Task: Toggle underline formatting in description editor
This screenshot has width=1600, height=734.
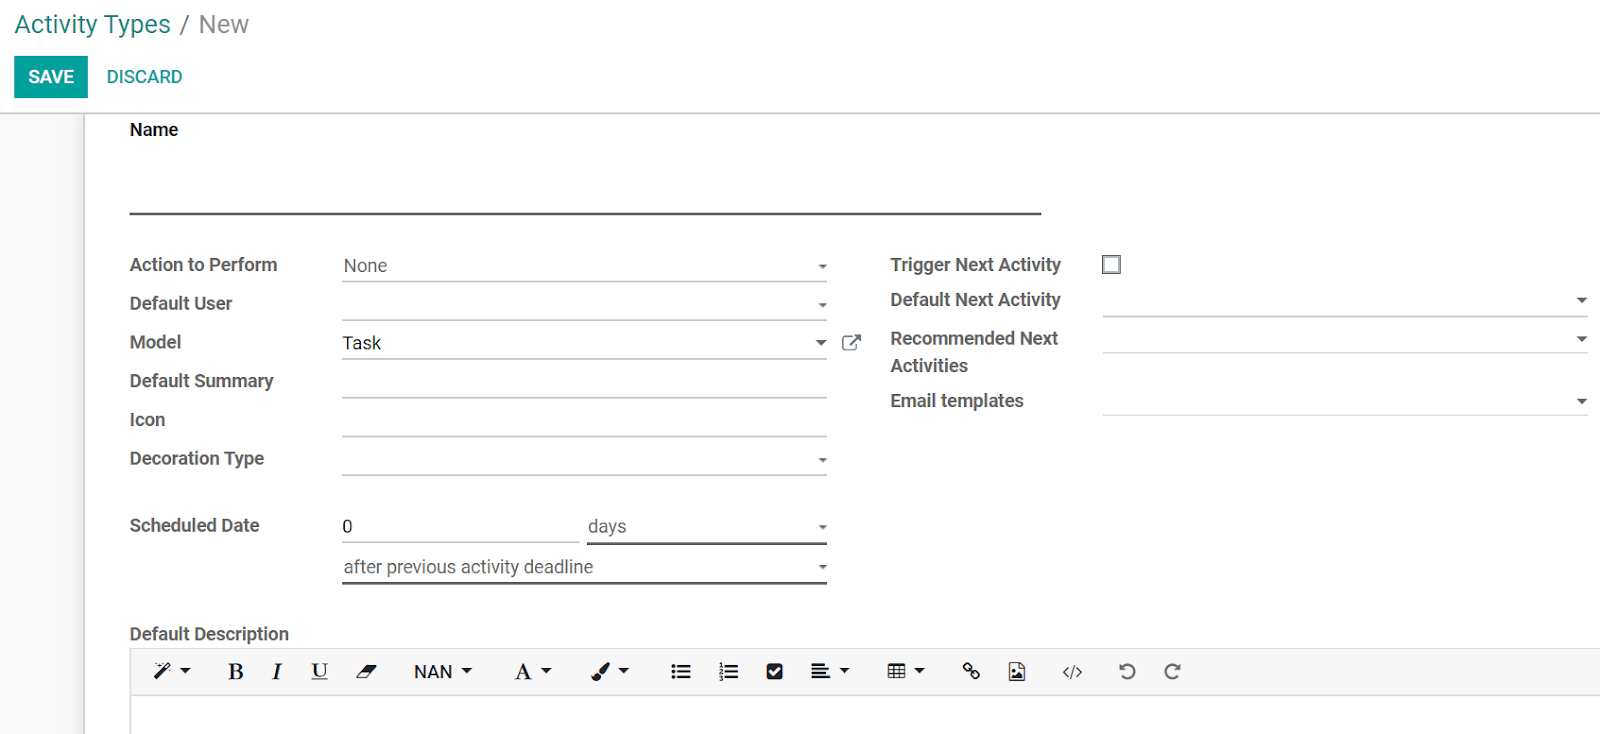Action: [319, 672]
